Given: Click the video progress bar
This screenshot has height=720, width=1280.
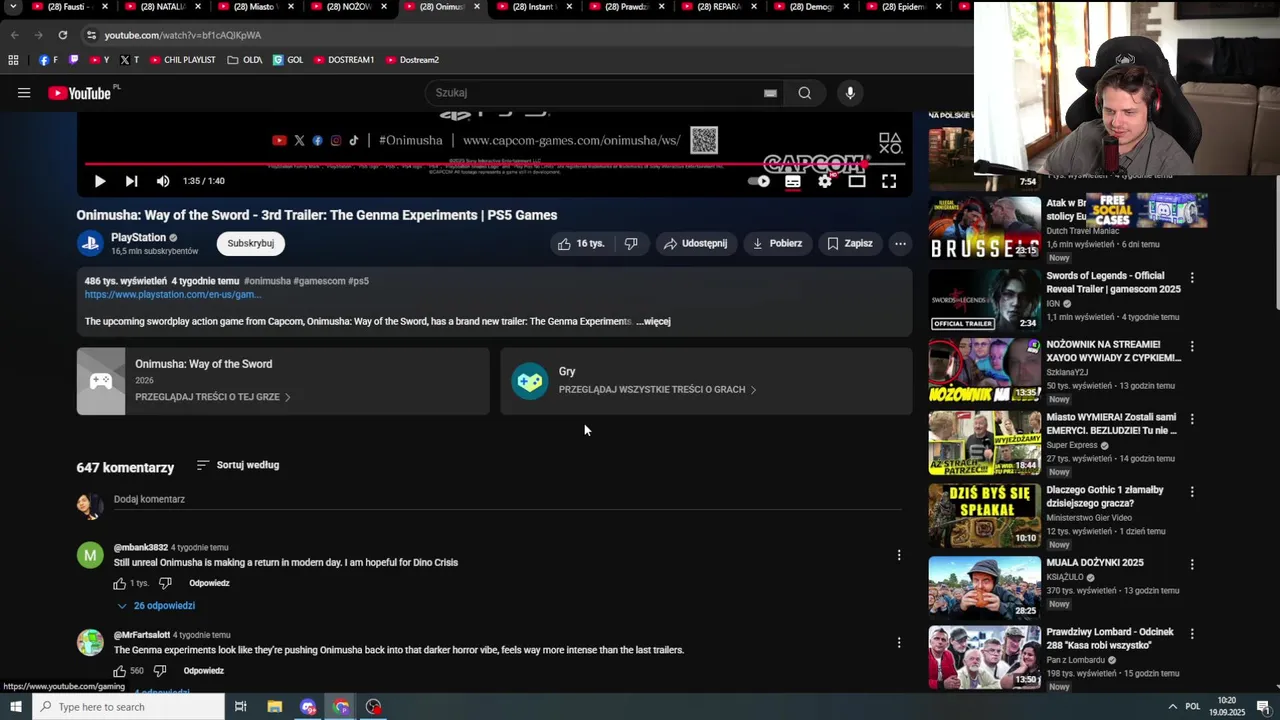Looking at the screenshot, I should pyautogui.click(x=495, y=164).
